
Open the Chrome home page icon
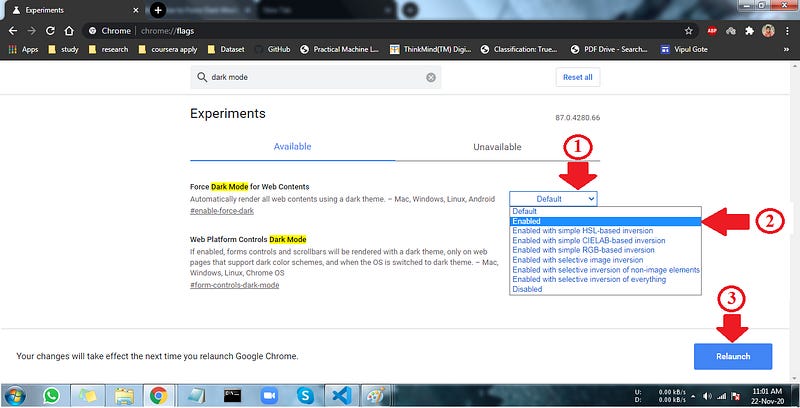click(x=69, y=31)
